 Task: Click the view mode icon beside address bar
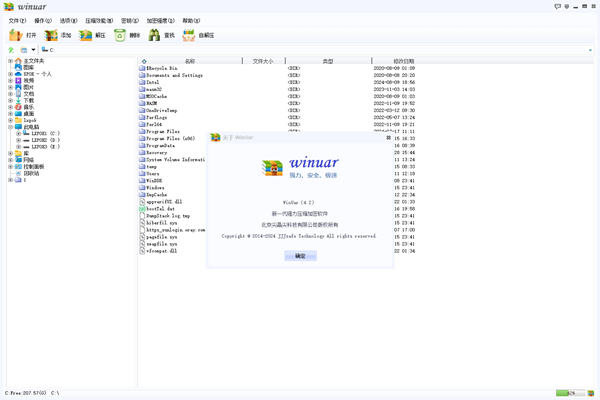pyautogui.click(x=24, y=50)
